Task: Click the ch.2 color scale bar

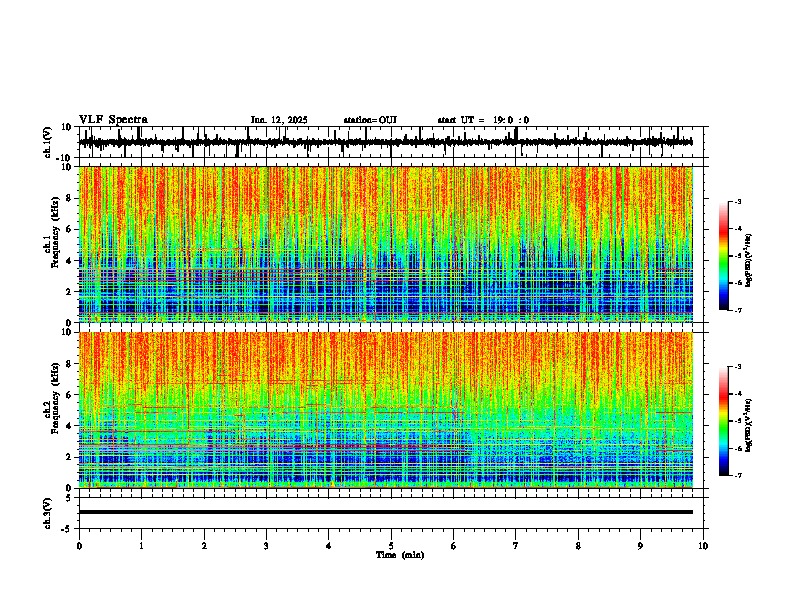Action: 723,421
